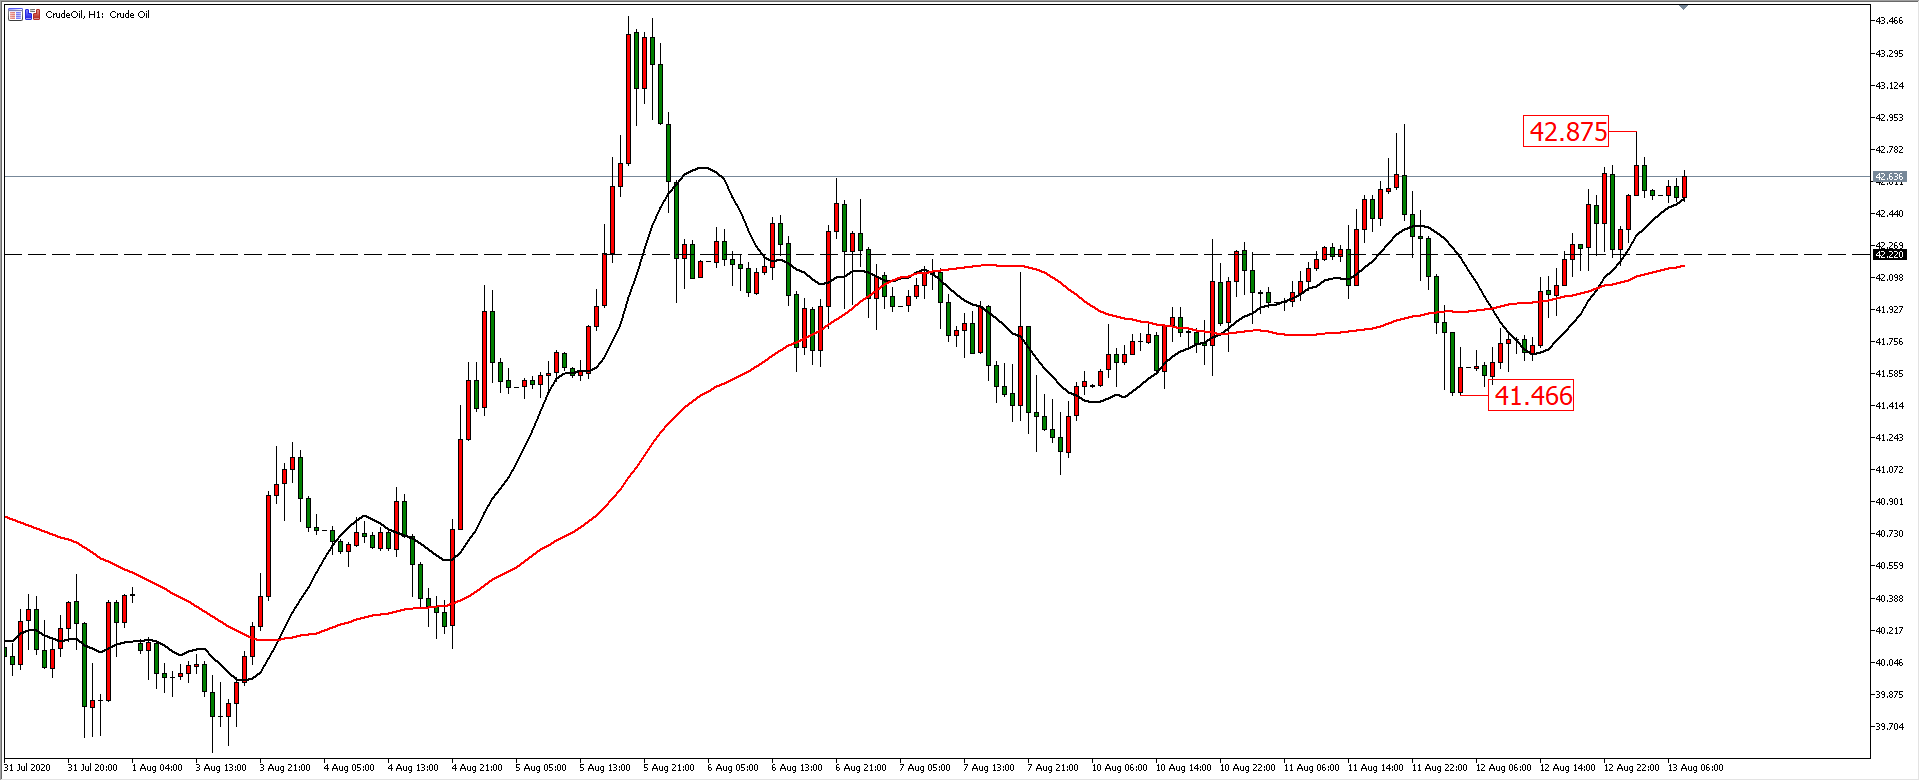Screen dimensions: 1920x781
Task: Click the "6 Aug 05:00" time axis label
Action: coord(733,768)
